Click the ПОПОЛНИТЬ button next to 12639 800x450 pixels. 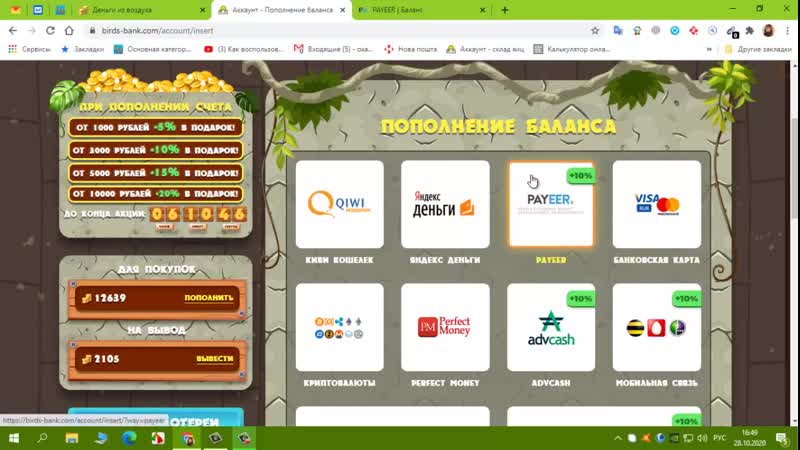(209, 297)
